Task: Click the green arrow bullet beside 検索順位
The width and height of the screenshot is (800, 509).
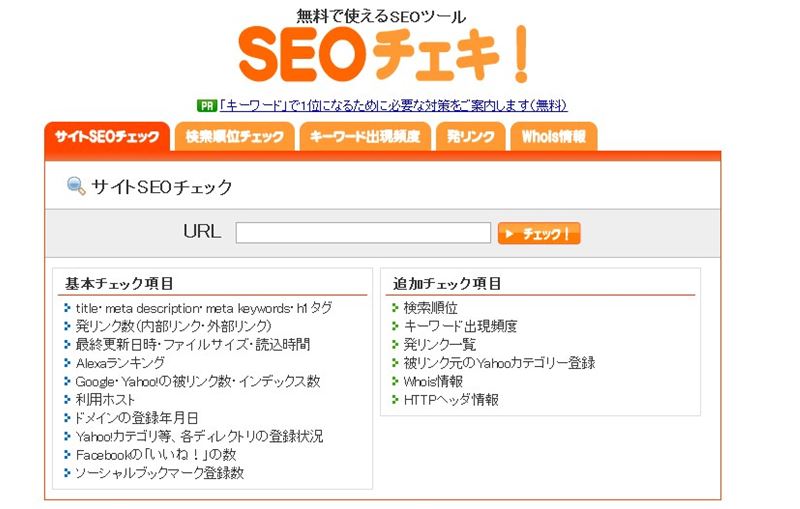Action: tap(394, 308)
